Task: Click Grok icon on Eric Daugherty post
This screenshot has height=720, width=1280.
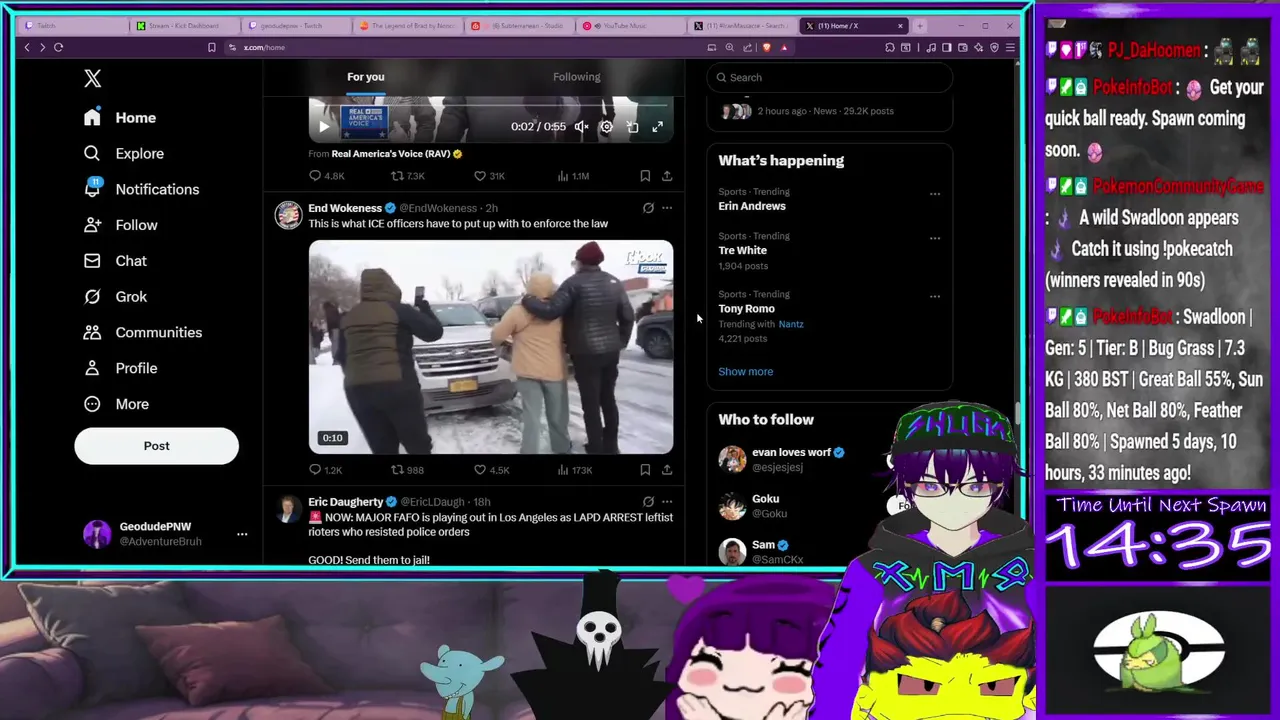Action: 648,502
